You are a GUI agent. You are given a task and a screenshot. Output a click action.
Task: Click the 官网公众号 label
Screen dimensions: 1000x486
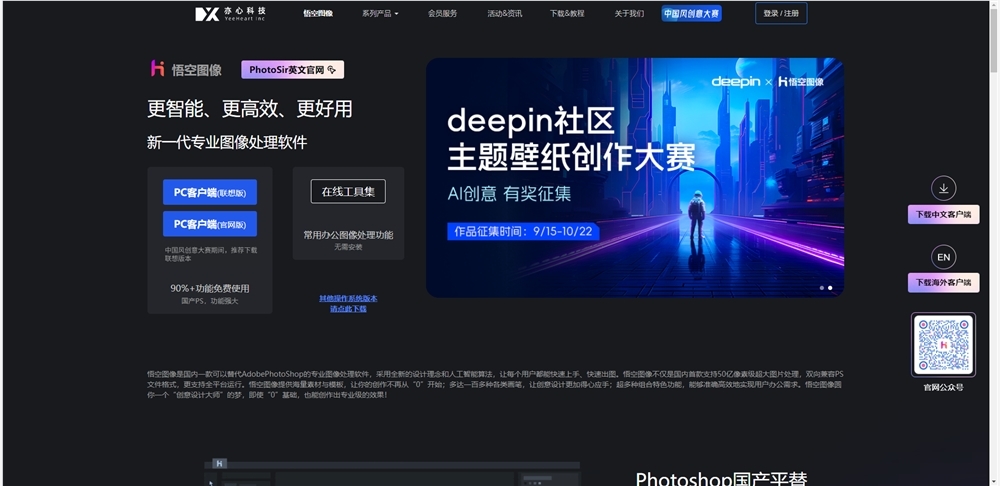(x=943, y=387)
